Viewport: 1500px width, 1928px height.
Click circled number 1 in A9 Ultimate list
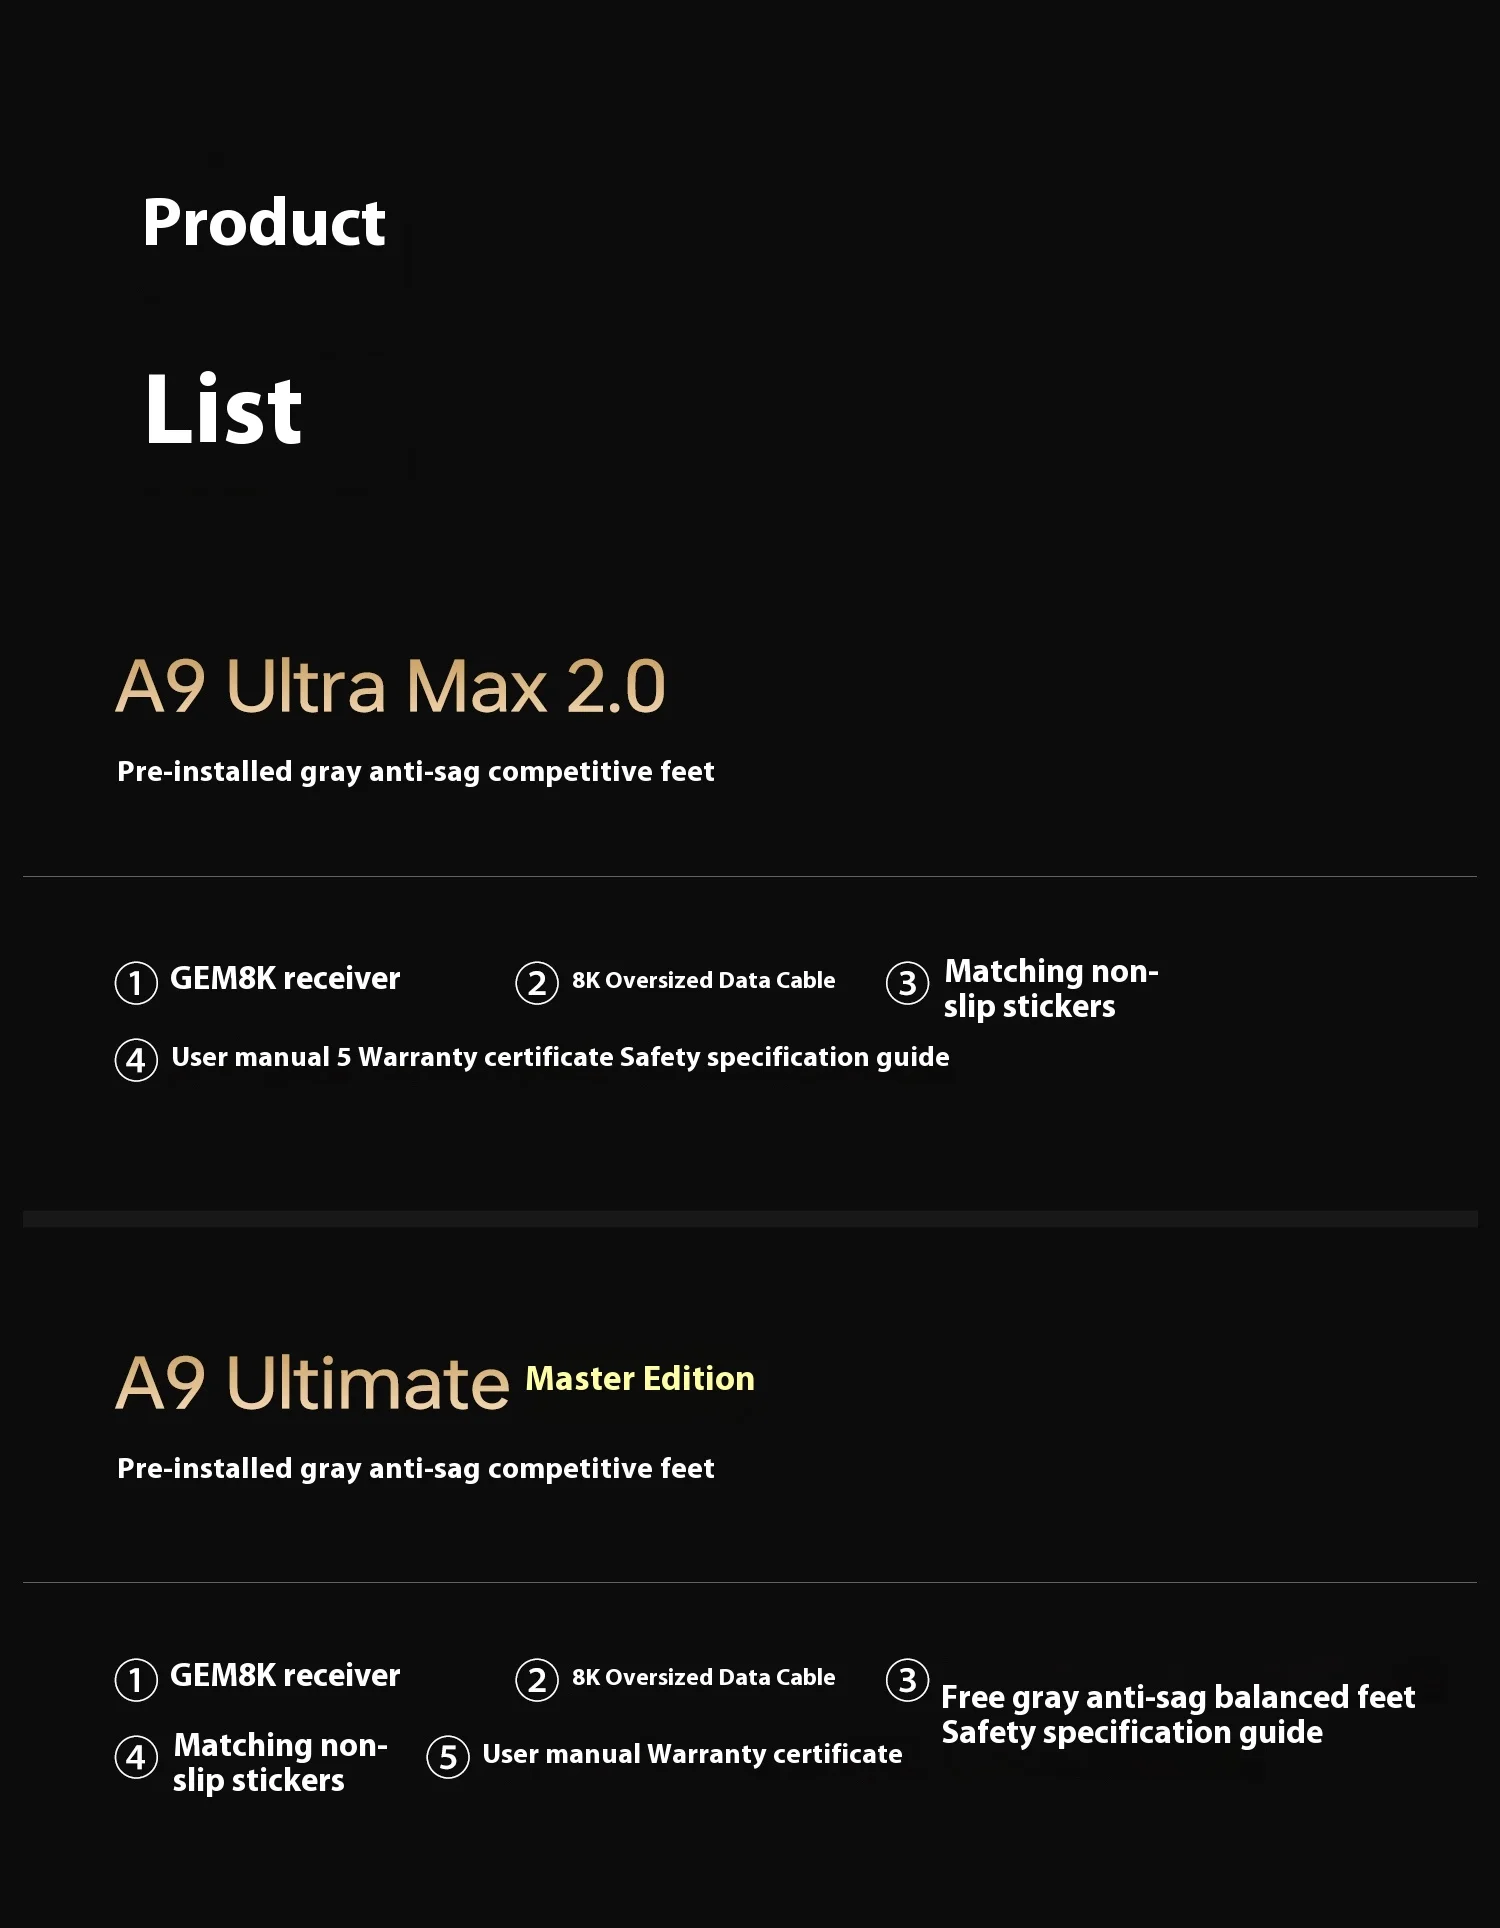click(x=136, y=1679)
